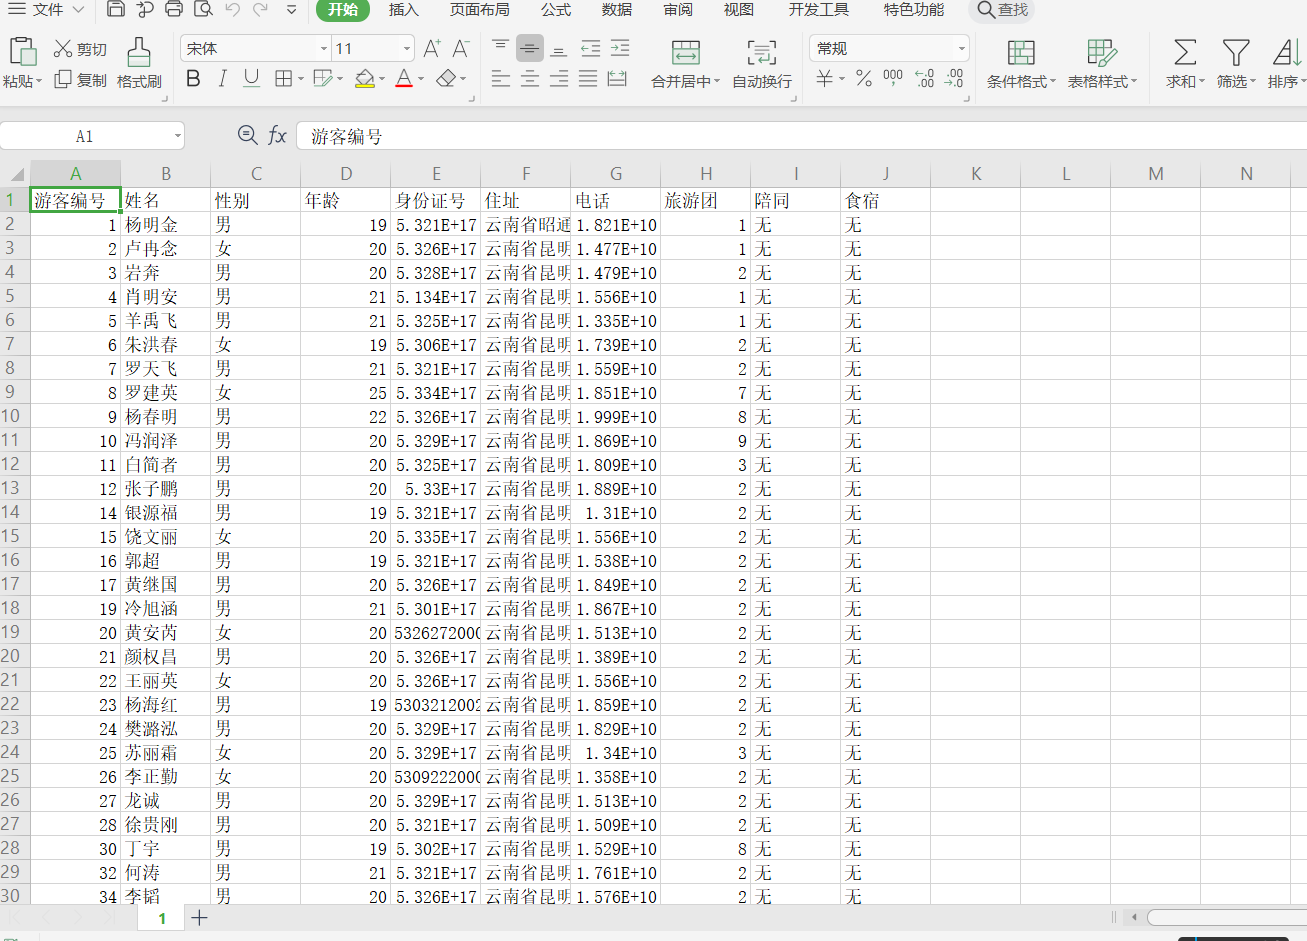Expand the Name Box A1 dropdown
Image resolution: width=1307 pixels, height=941 pixels.
click(178, 136)
